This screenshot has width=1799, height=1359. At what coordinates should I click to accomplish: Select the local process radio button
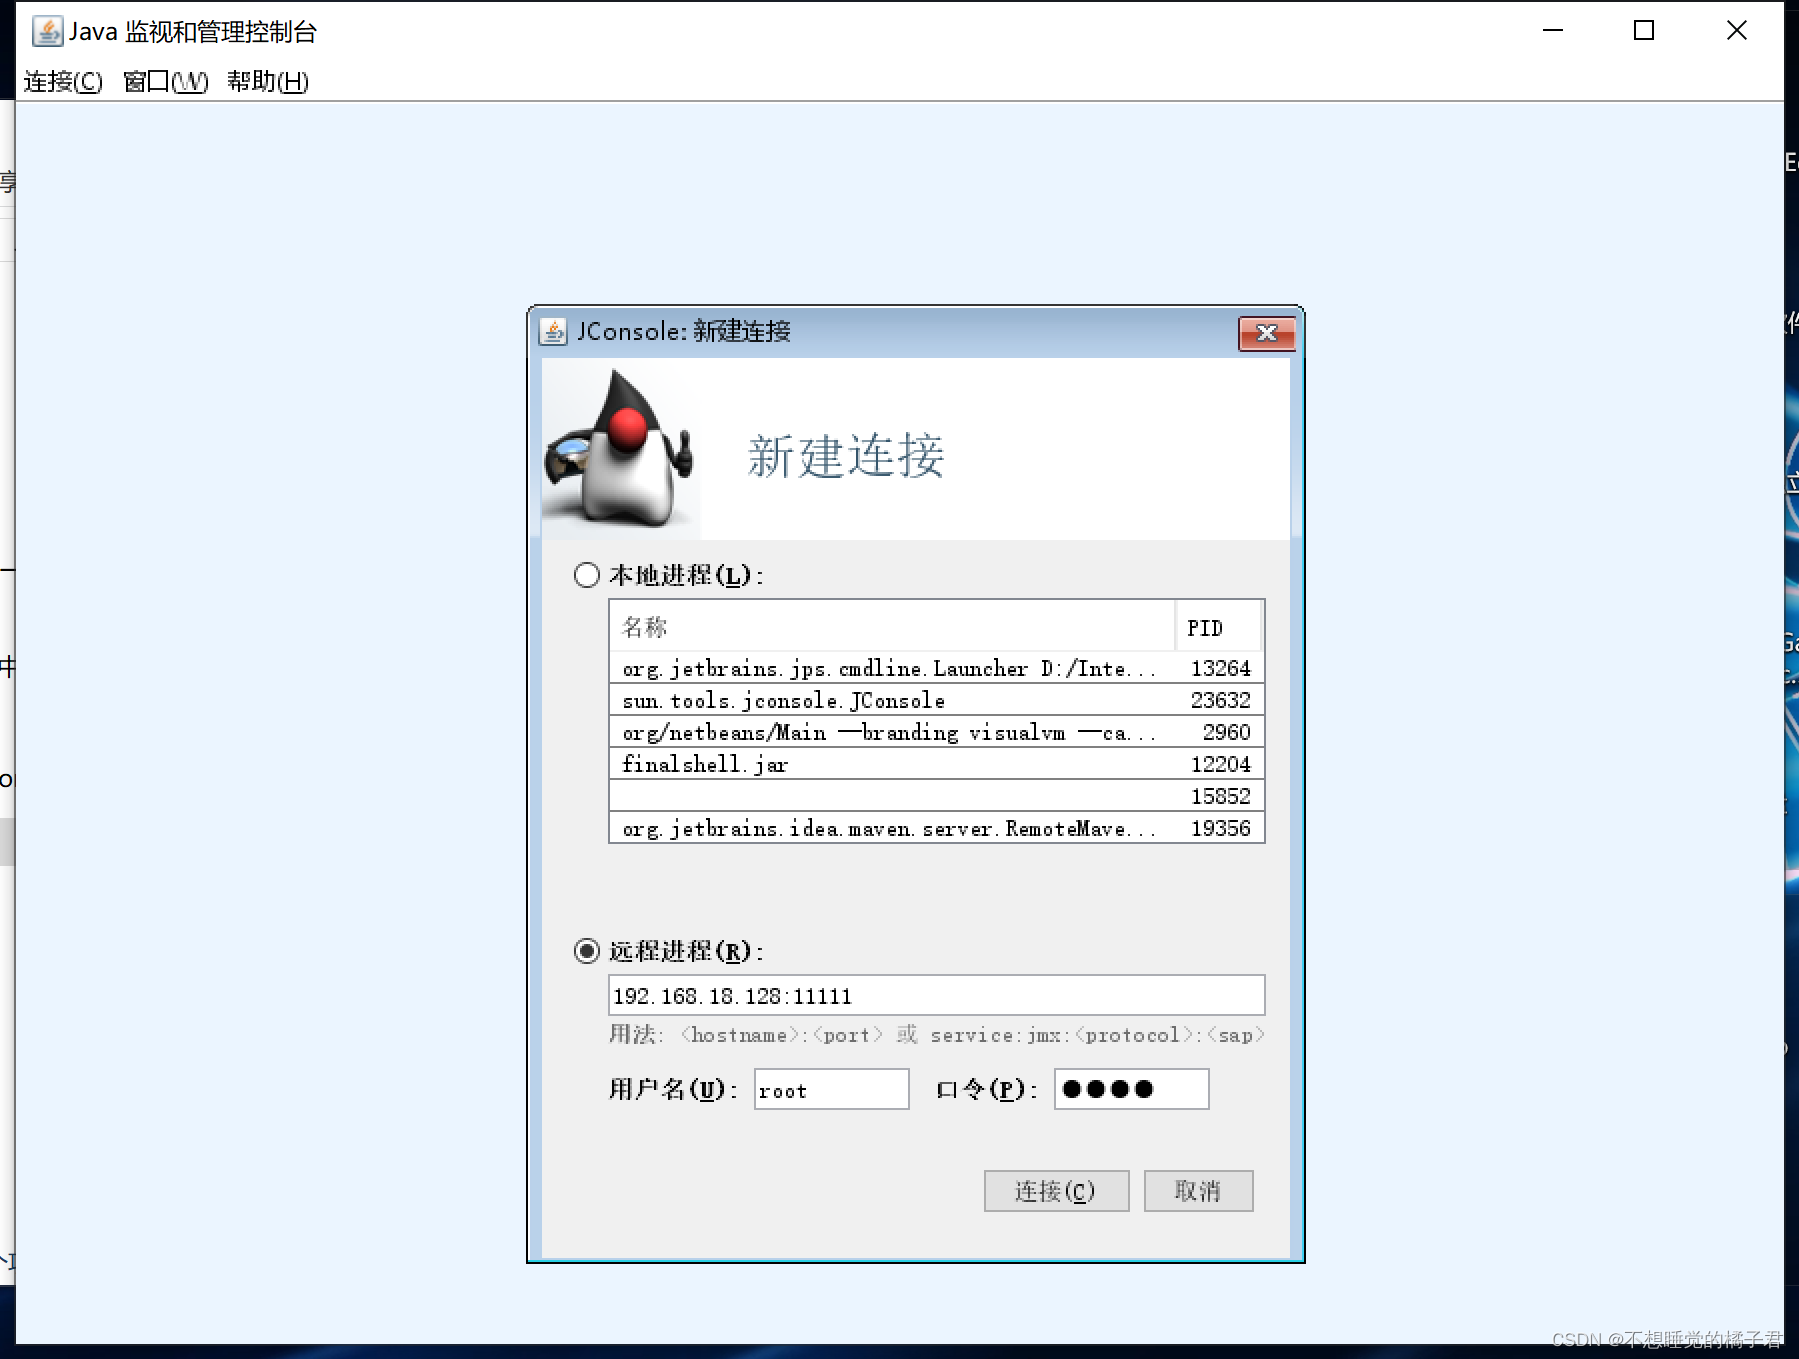(587, 575)
